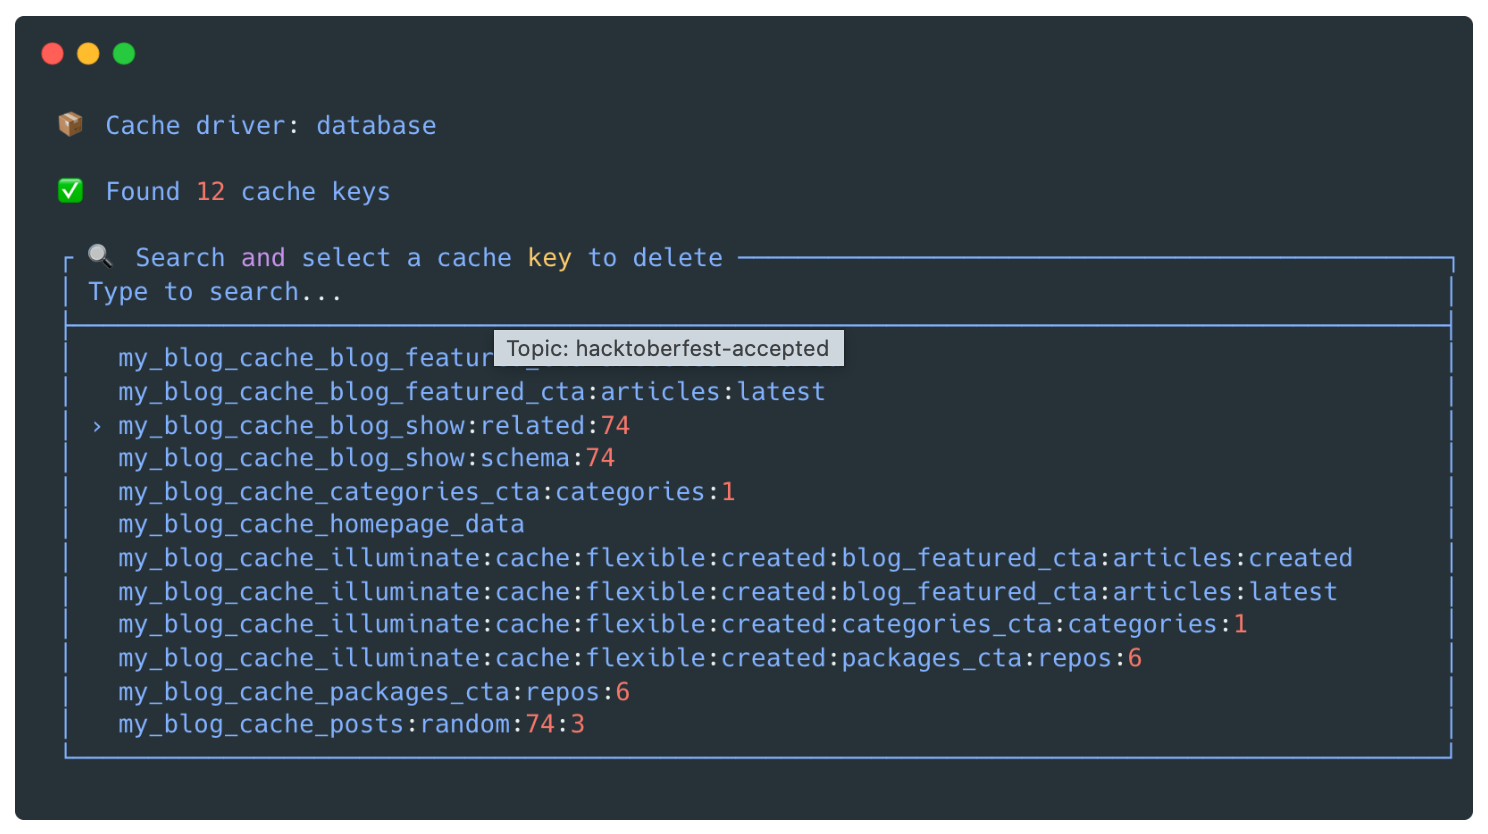Click the hacktoberfest-accepted topic tooltip

coord(668,348)
